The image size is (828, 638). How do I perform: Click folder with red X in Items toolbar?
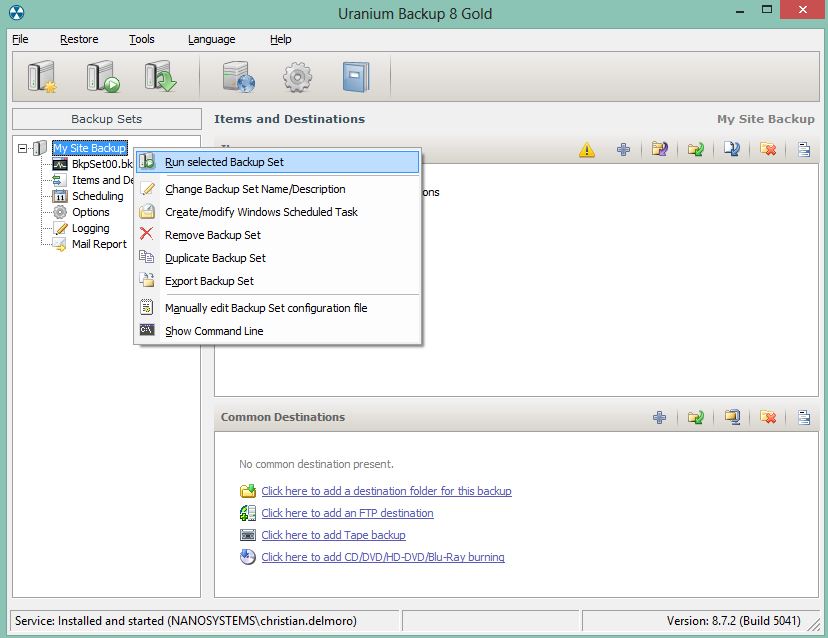768,150
